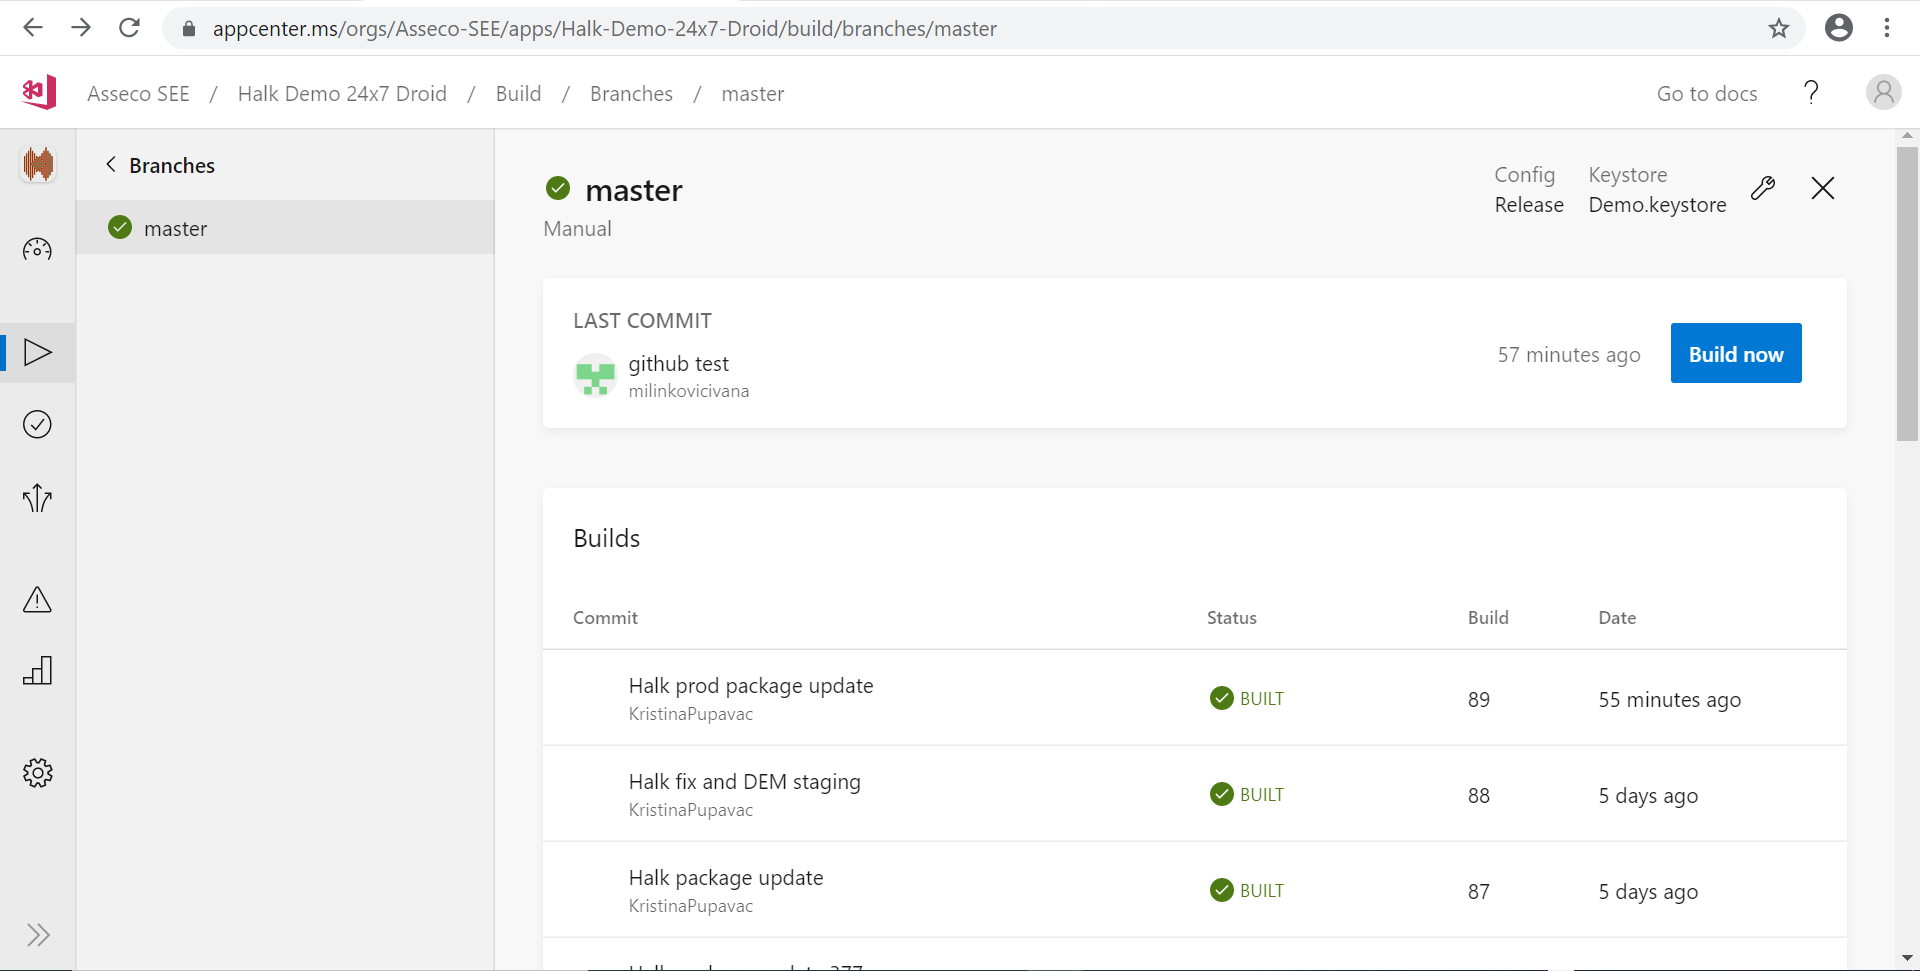
Task: Open the Build breadcrumb
Action: coord(518,93)
